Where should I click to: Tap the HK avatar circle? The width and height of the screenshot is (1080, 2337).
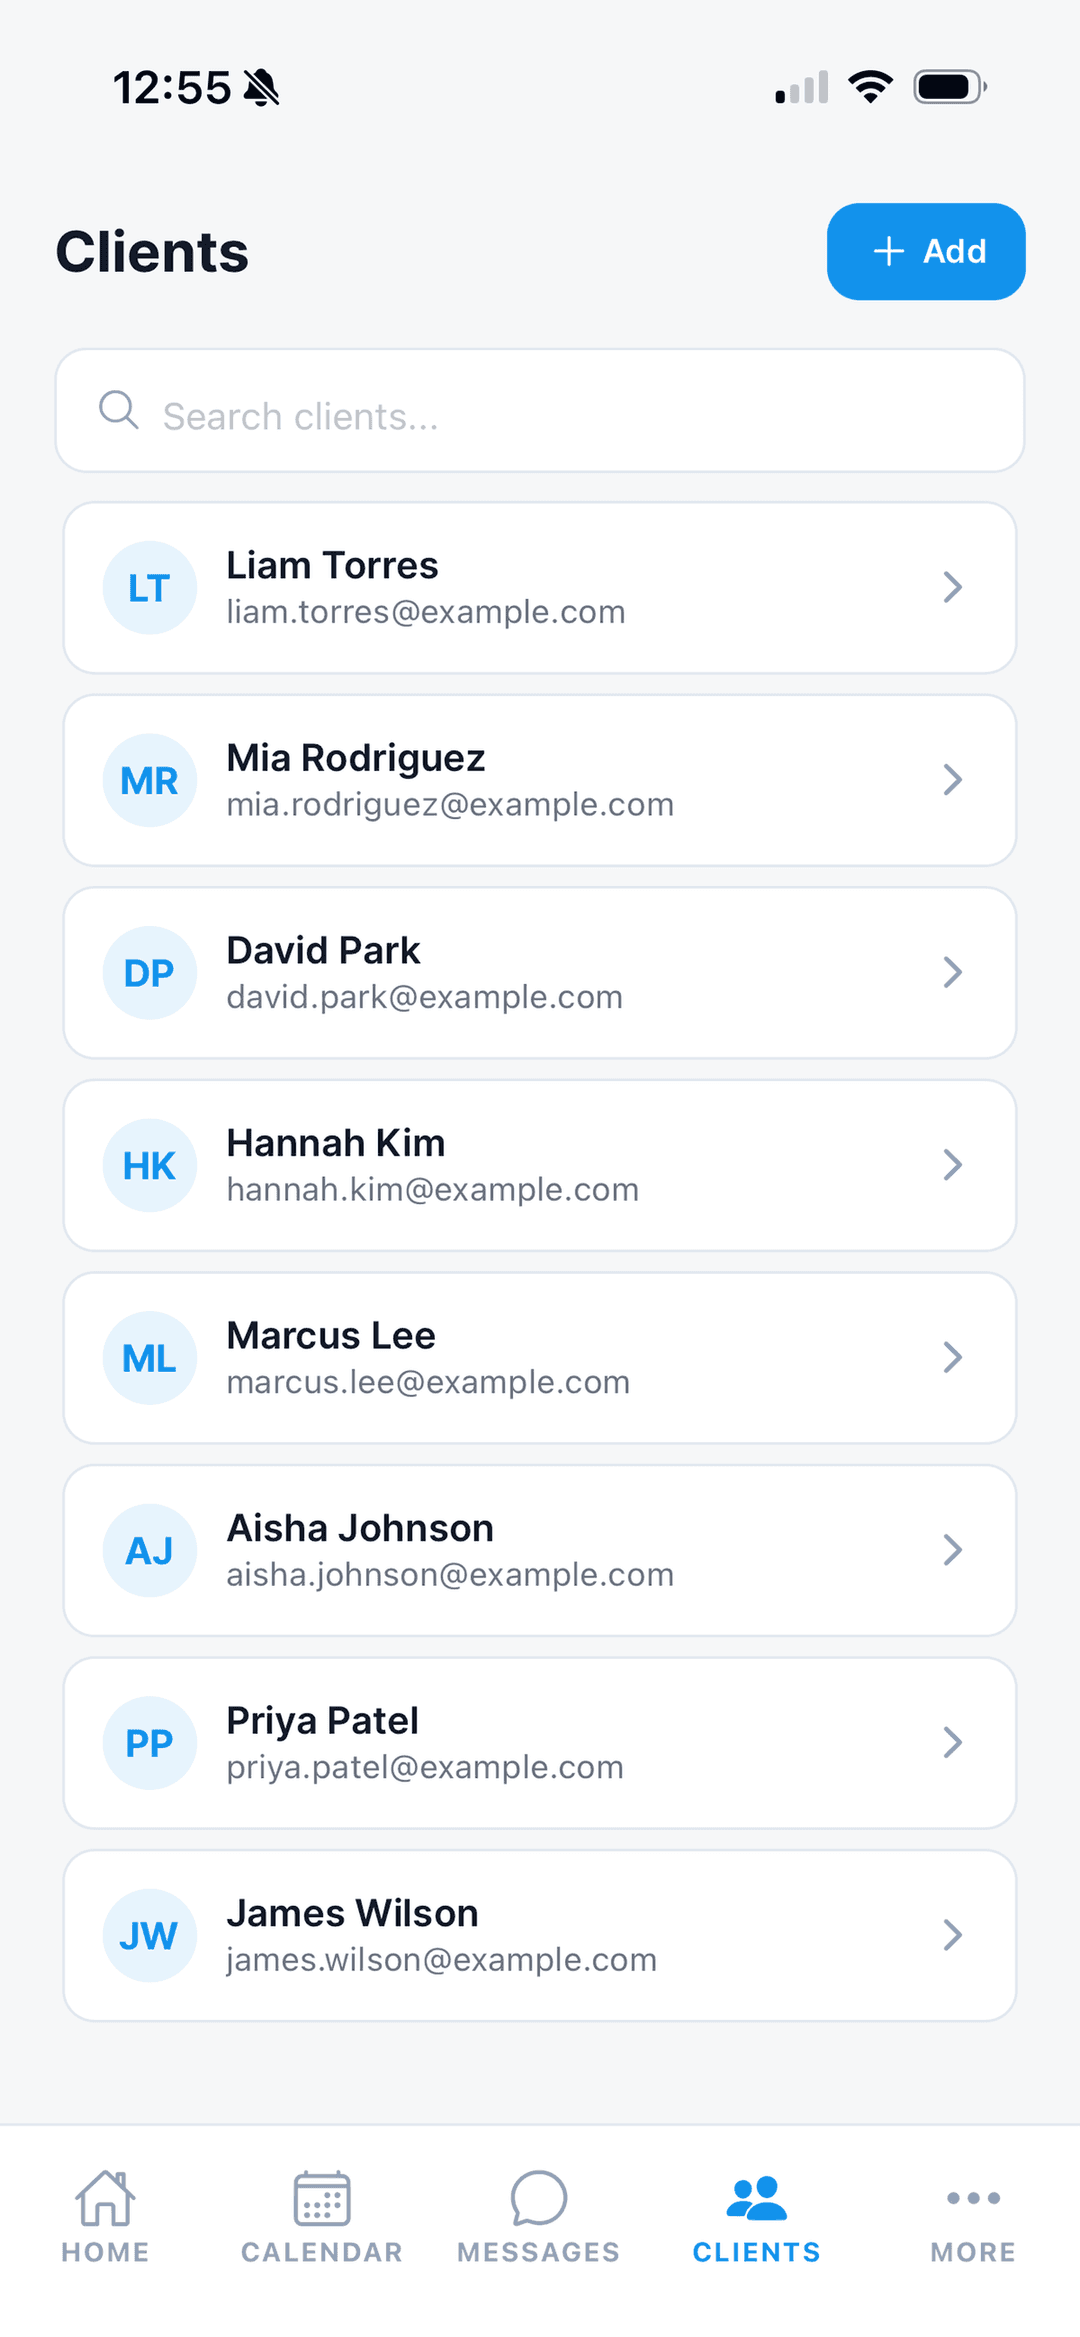[150, 1166]
